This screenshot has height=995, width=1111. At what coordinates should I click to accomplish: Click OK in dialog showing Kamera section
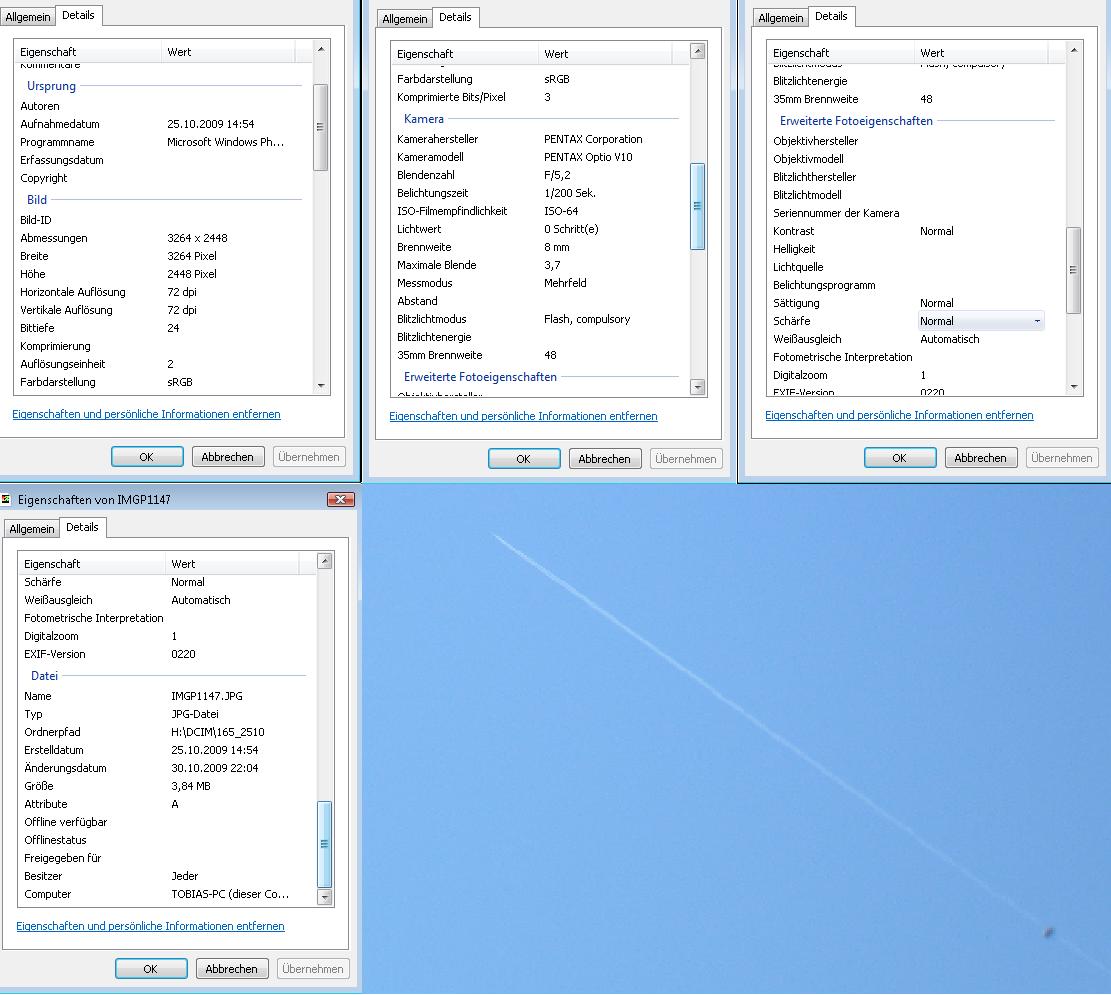(524, 459)
